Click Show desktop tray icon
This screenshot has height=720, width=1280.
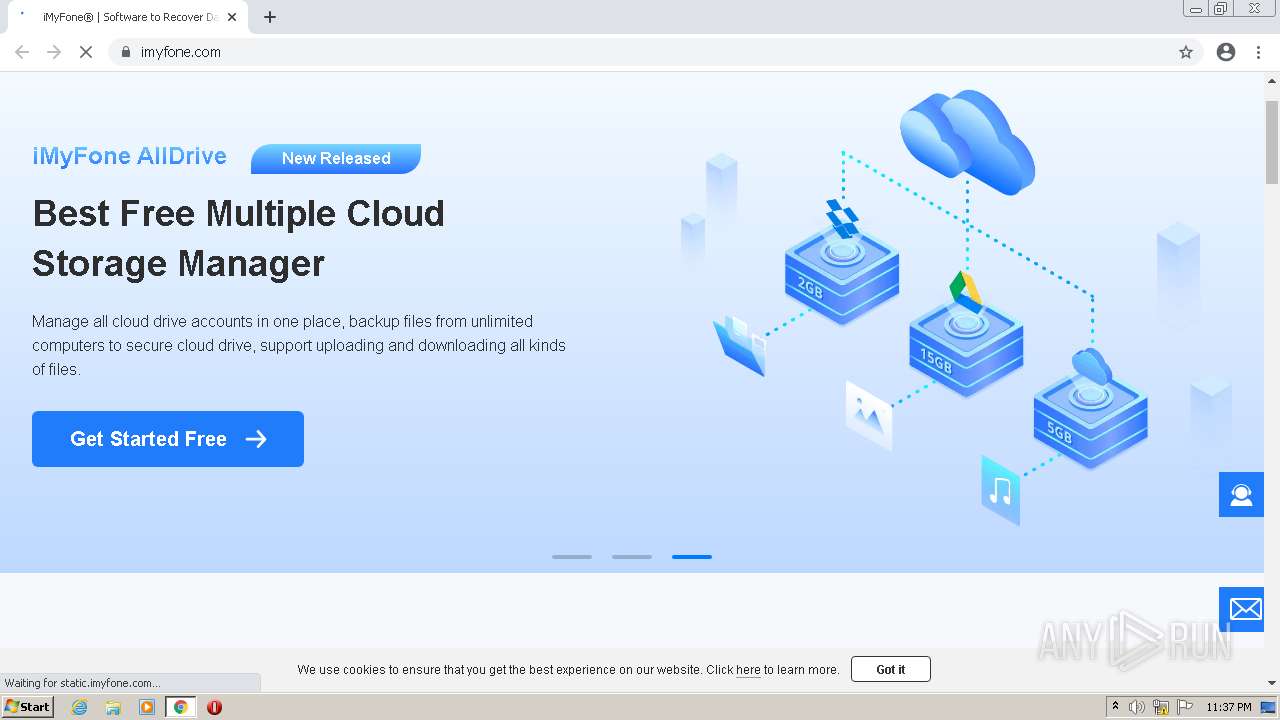(x=1269, y=707)
